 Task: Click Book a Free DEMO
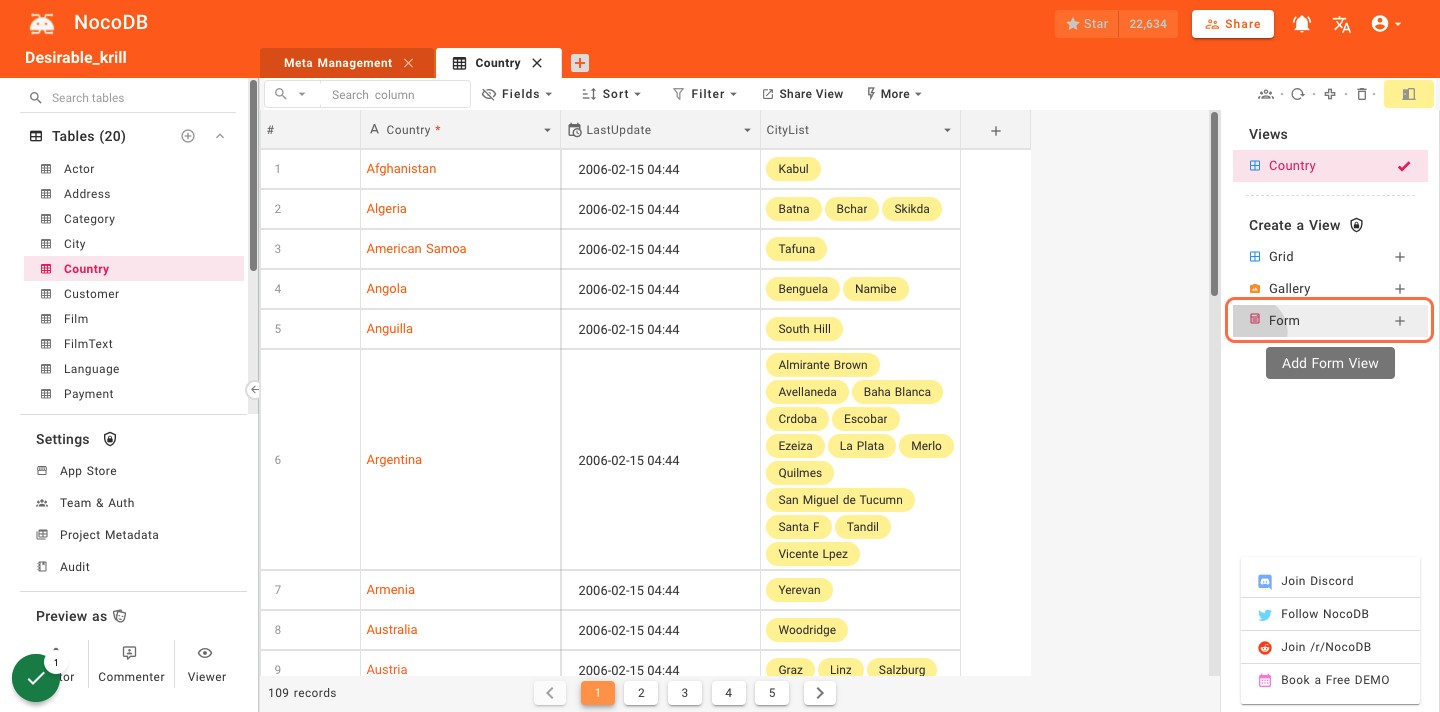(1330, 680)
